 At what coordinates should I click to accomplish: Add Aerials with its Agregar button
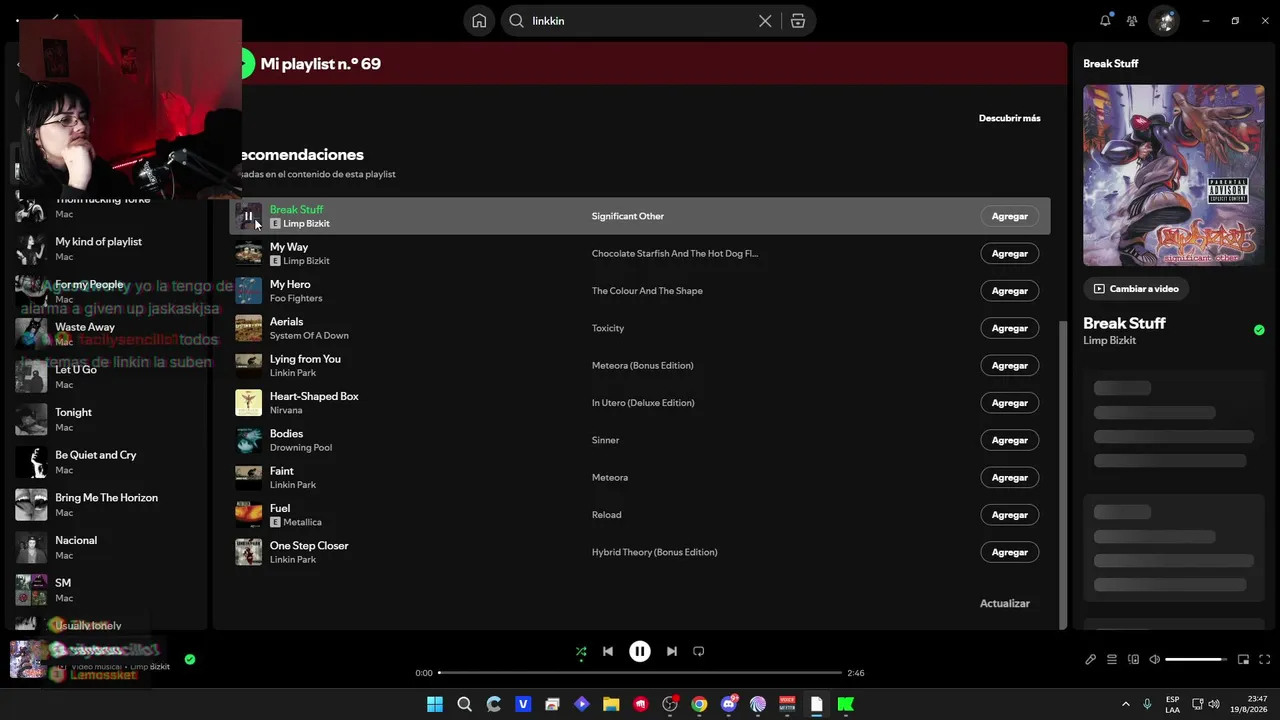click(x=1009, y=328)
